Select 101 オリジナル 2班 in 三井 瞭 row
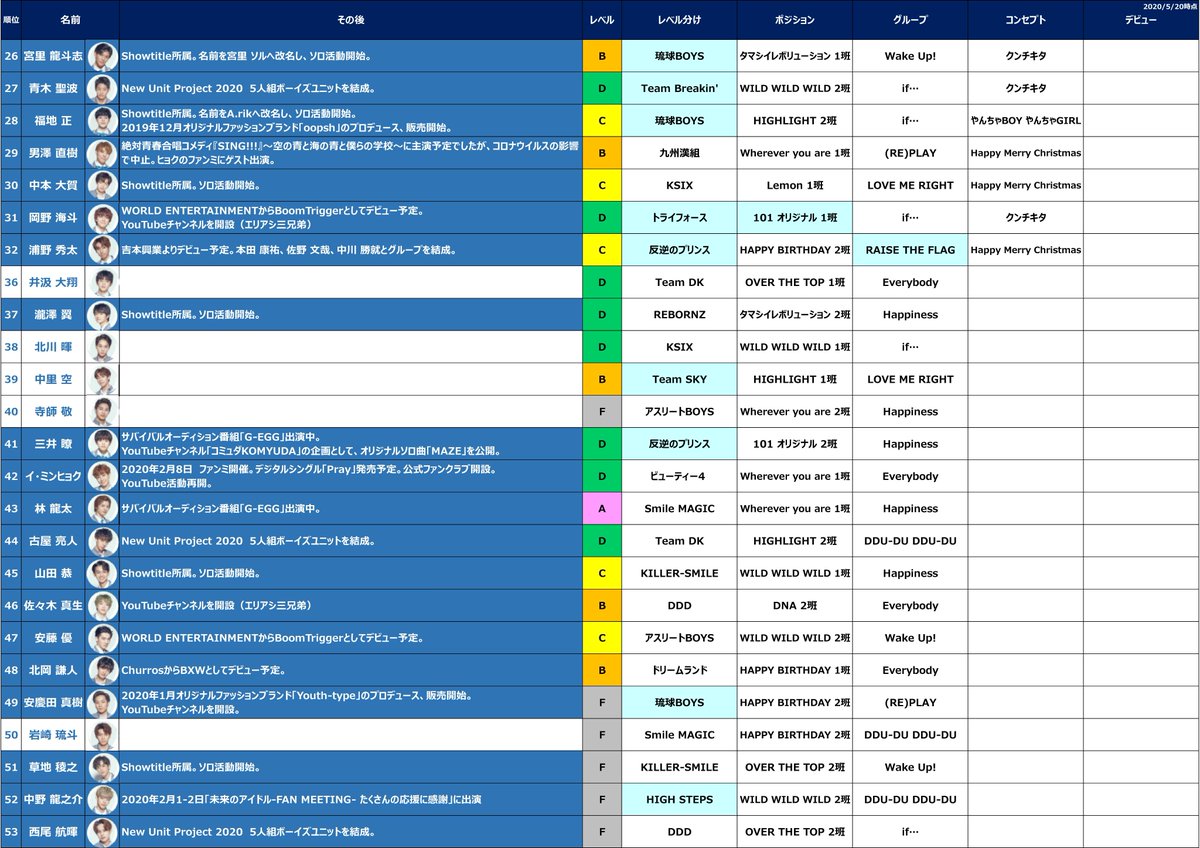 point(795,444)
